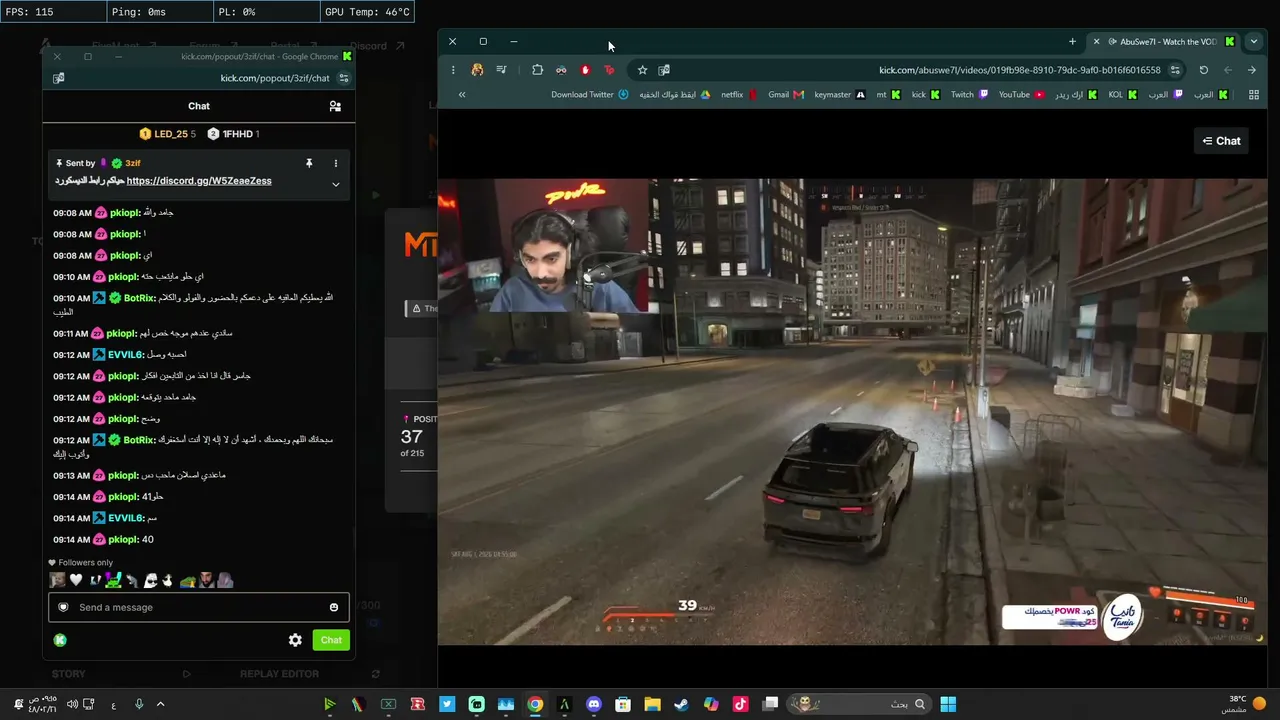Image resolution: width=1280 pixels, height=720 pixels.
Task: View LED_25 top gifter entry
Action: (x=168, y=134)
